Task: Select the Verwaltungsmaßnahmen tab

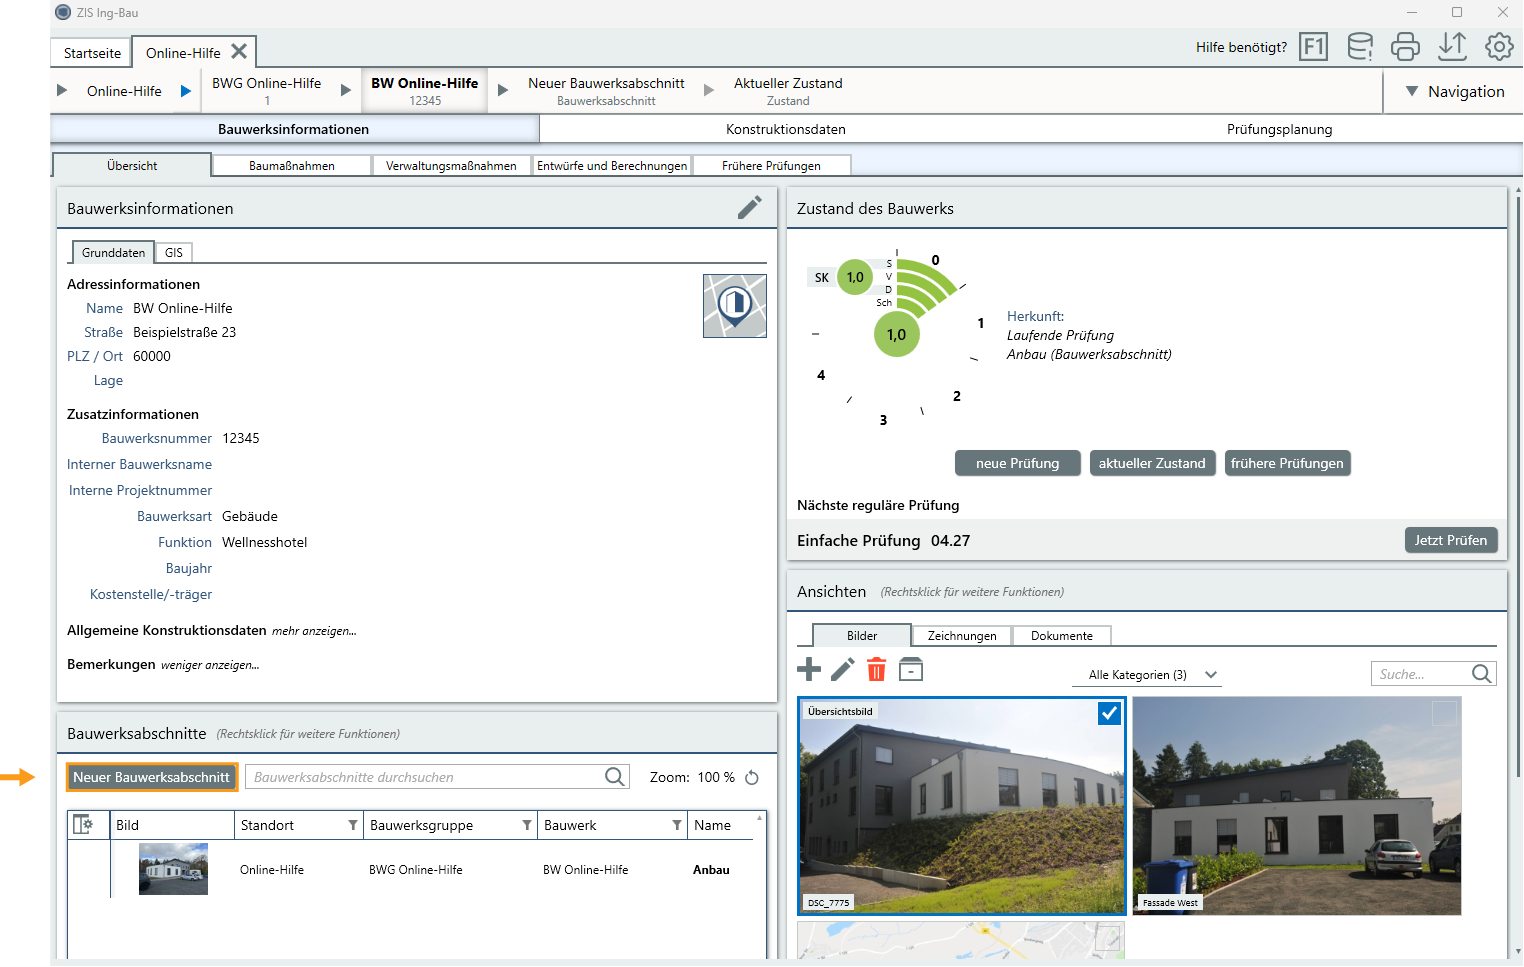Action: coord(451,166)
